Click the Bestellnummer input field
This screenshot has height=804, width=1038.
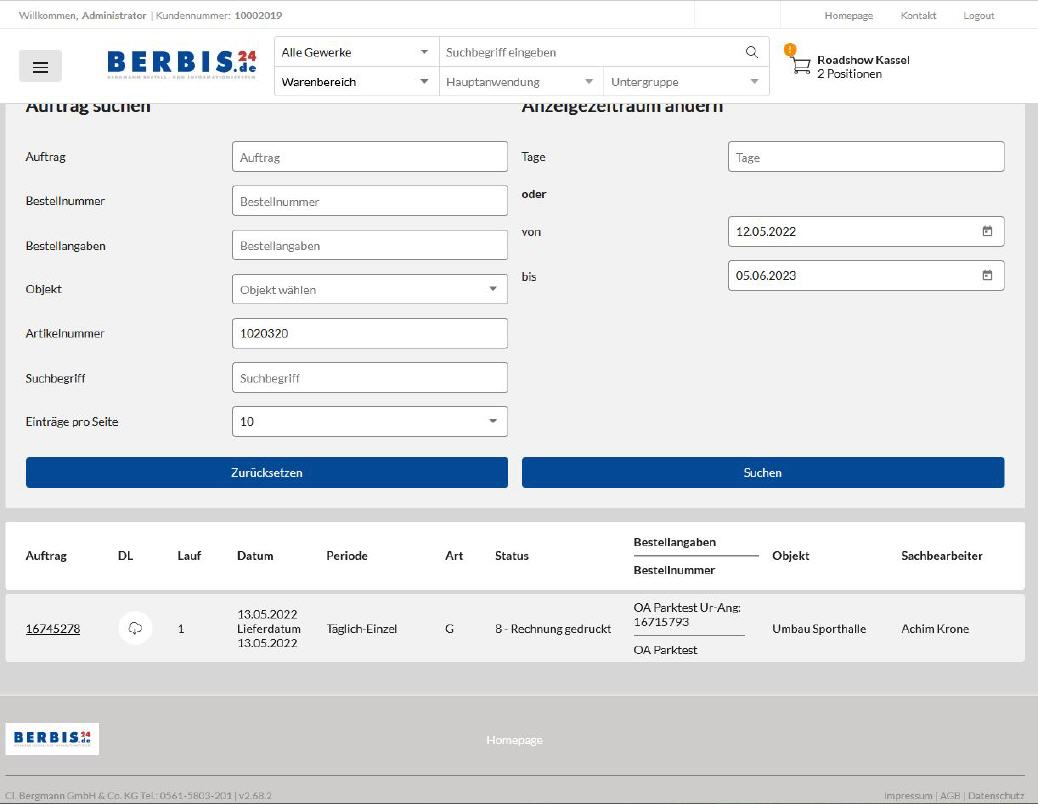369,201
